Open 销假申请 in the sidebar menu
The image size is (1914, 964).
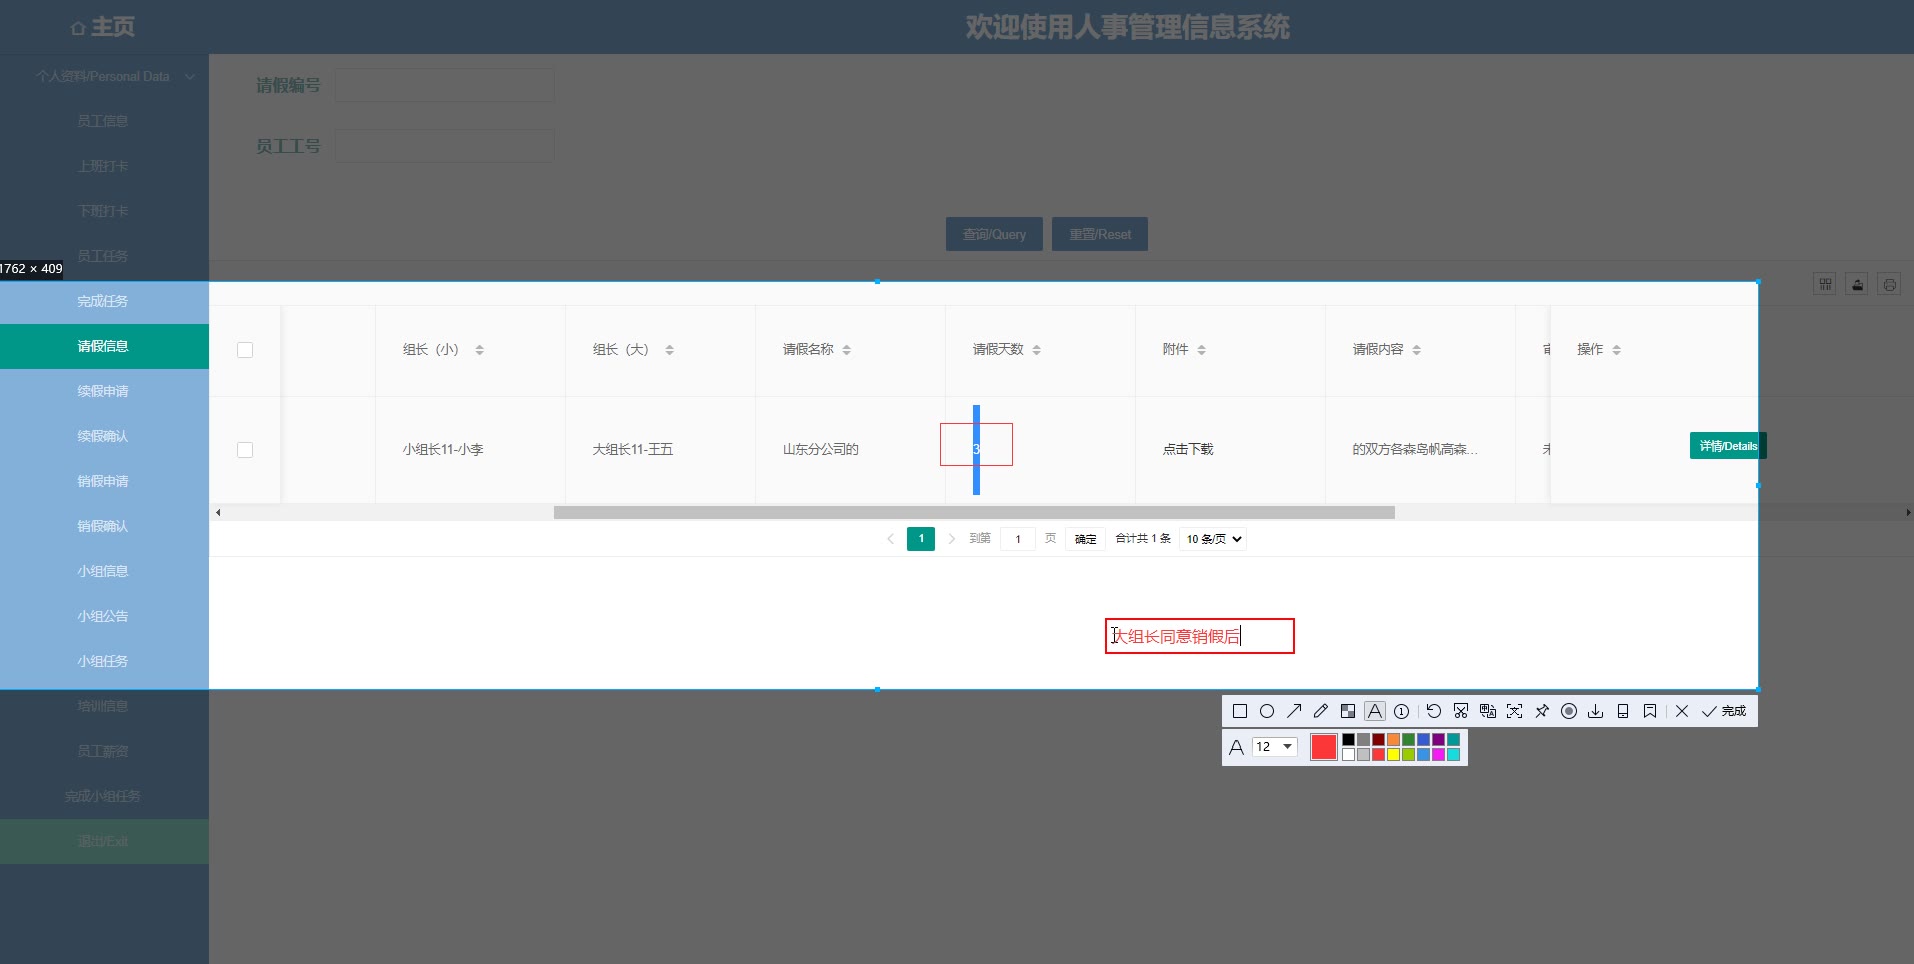(103, 481)
